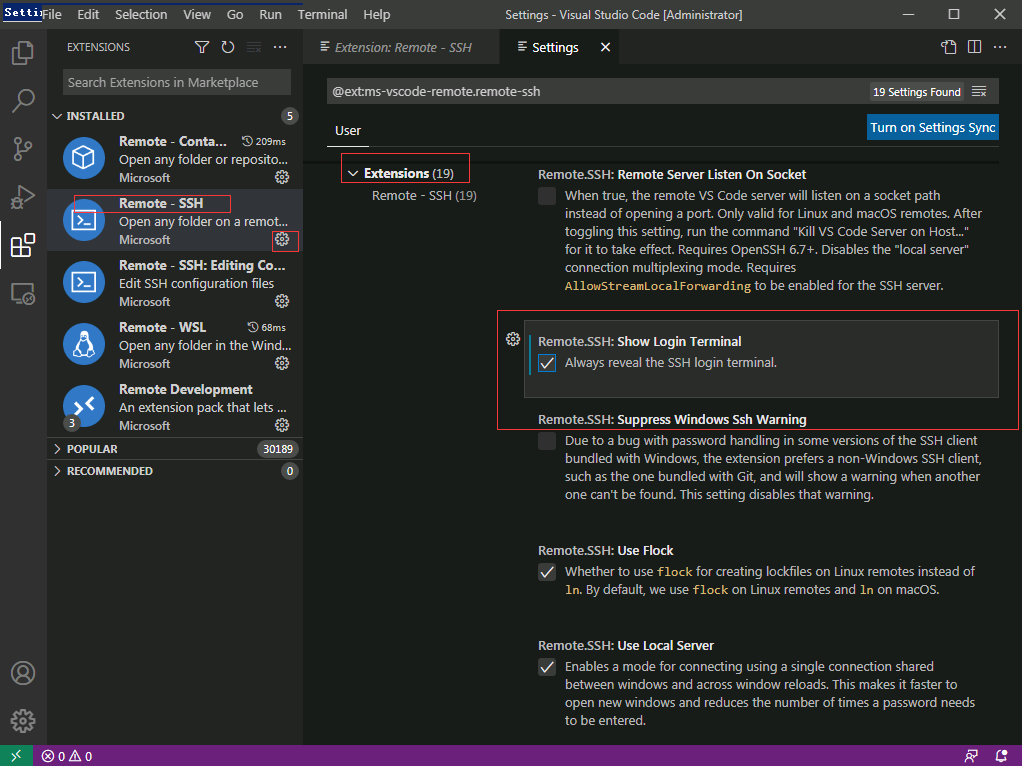This screenshot has height=766, width=1022.
Task: Open manage gear for Remote - WSL
Action: tap(282, 363)
